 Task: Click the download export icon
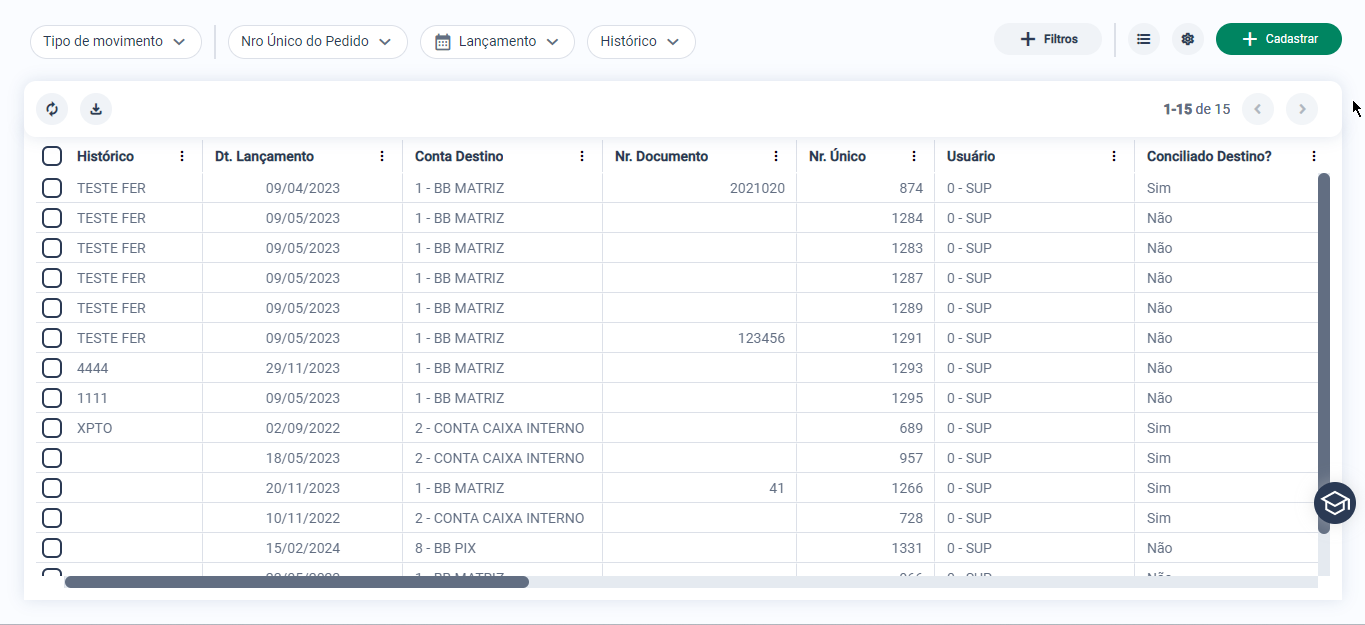[96, 109]
